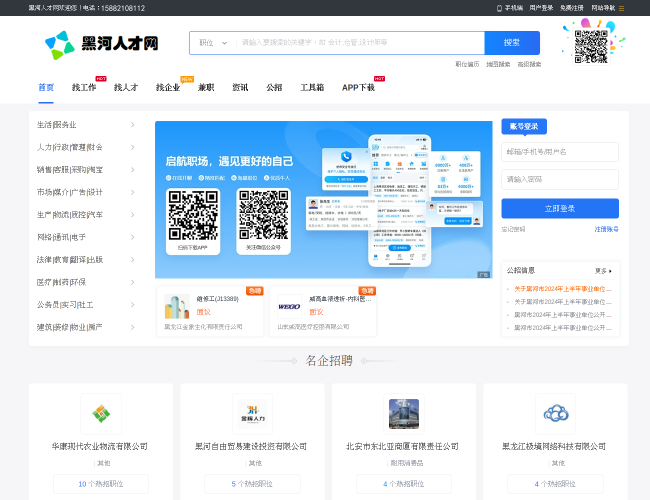
Task: Expand 人力|行政|管理|财会 category
Action: [86, 147]
